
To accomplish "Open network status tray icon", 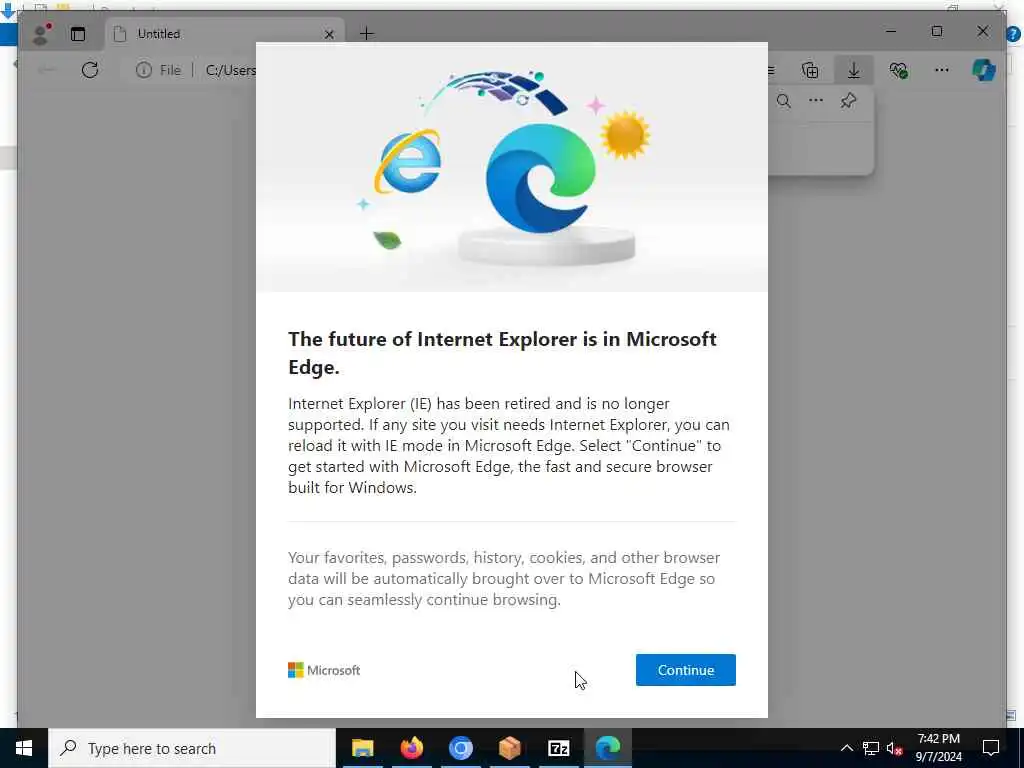I will (x=871, y=748).
